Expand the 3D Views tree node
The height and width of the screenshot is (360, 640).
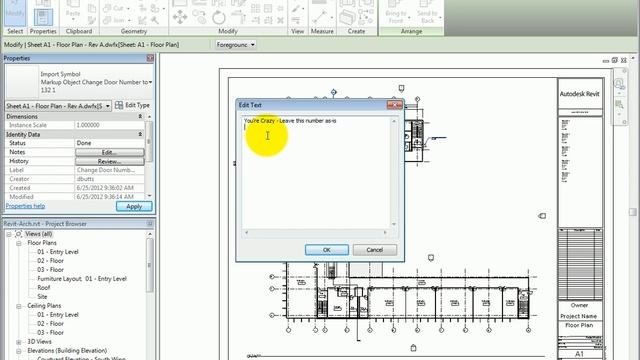point(19,342)
